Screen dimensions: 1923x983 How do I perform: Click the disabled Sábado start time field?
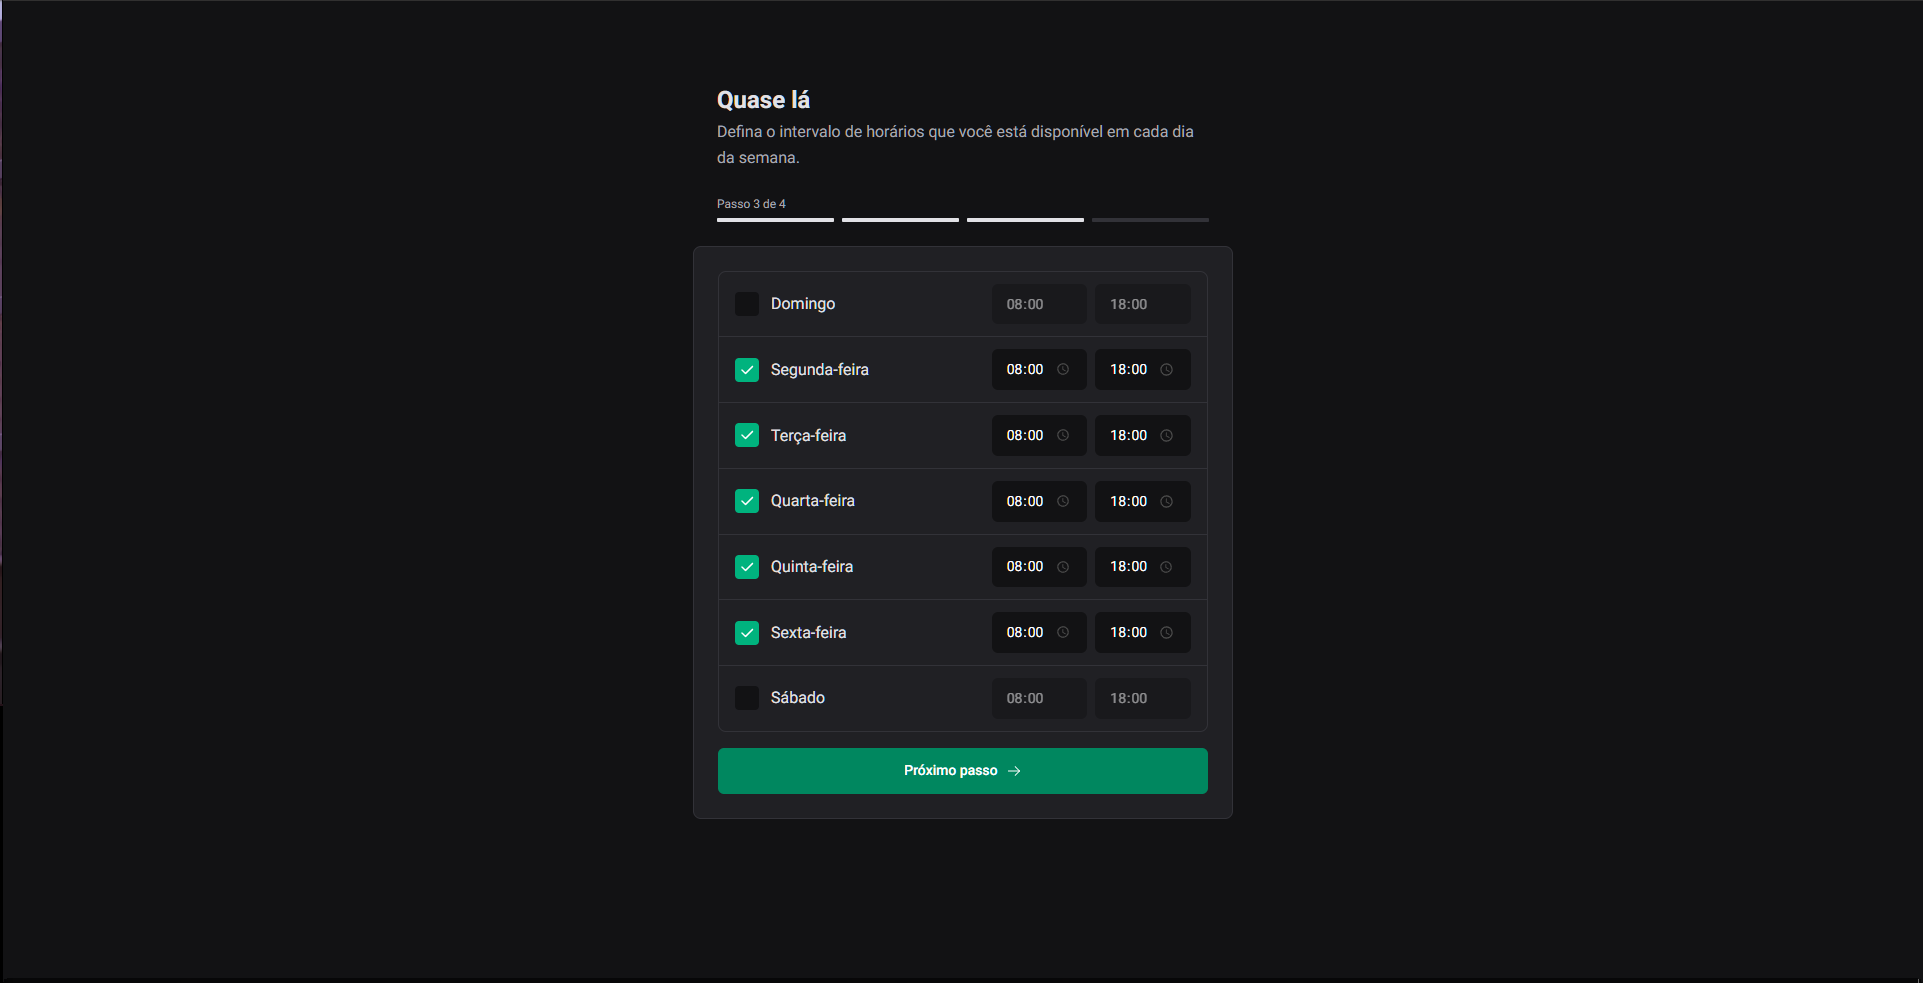pos(1039,698)
